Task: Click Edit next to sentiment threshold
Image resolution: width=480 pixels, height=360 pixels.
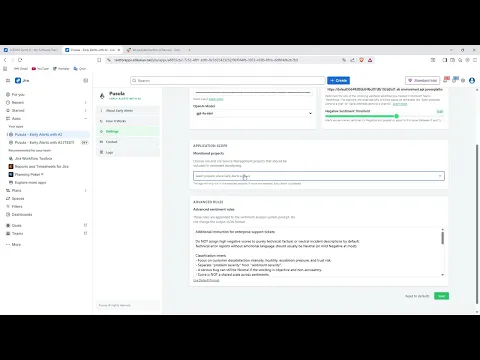Action: [x=440, y=111]
